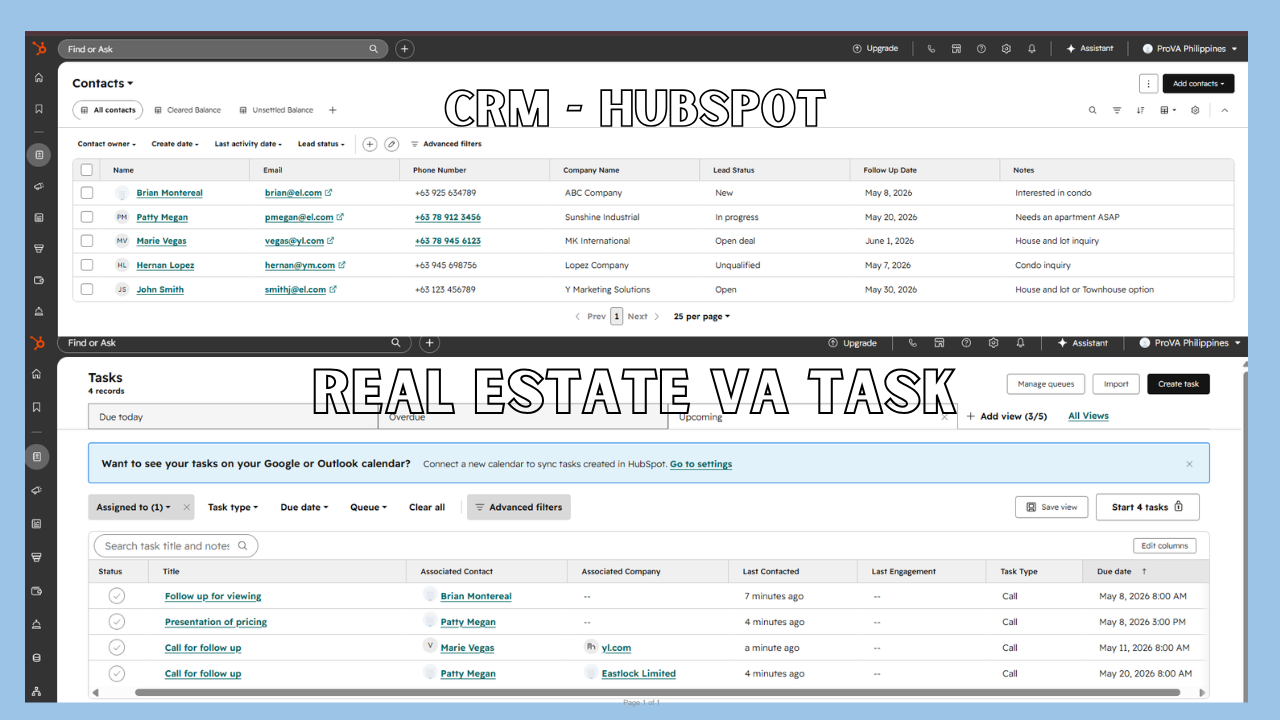Open the Create date filter dropdown
The image size is (1280, 720).
click(x=175, y=144)
